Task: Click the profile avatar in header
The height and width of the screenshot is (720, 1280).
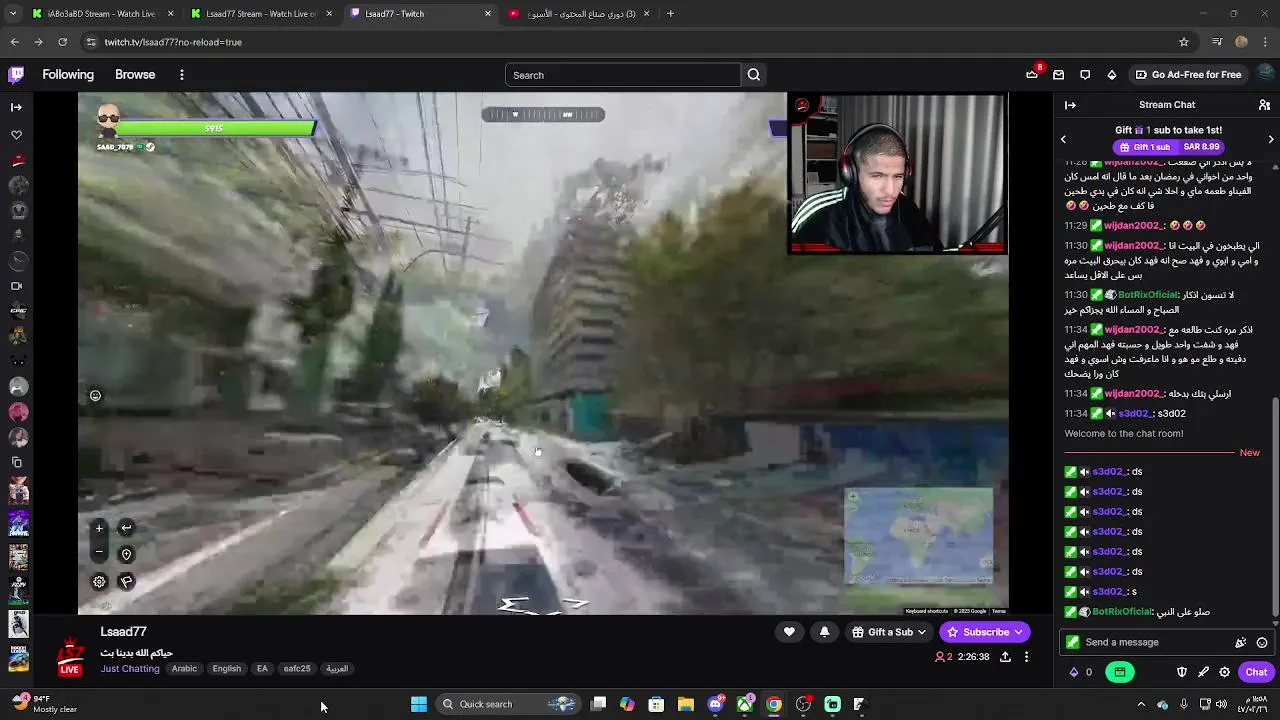Action: tap(1266, 75)
